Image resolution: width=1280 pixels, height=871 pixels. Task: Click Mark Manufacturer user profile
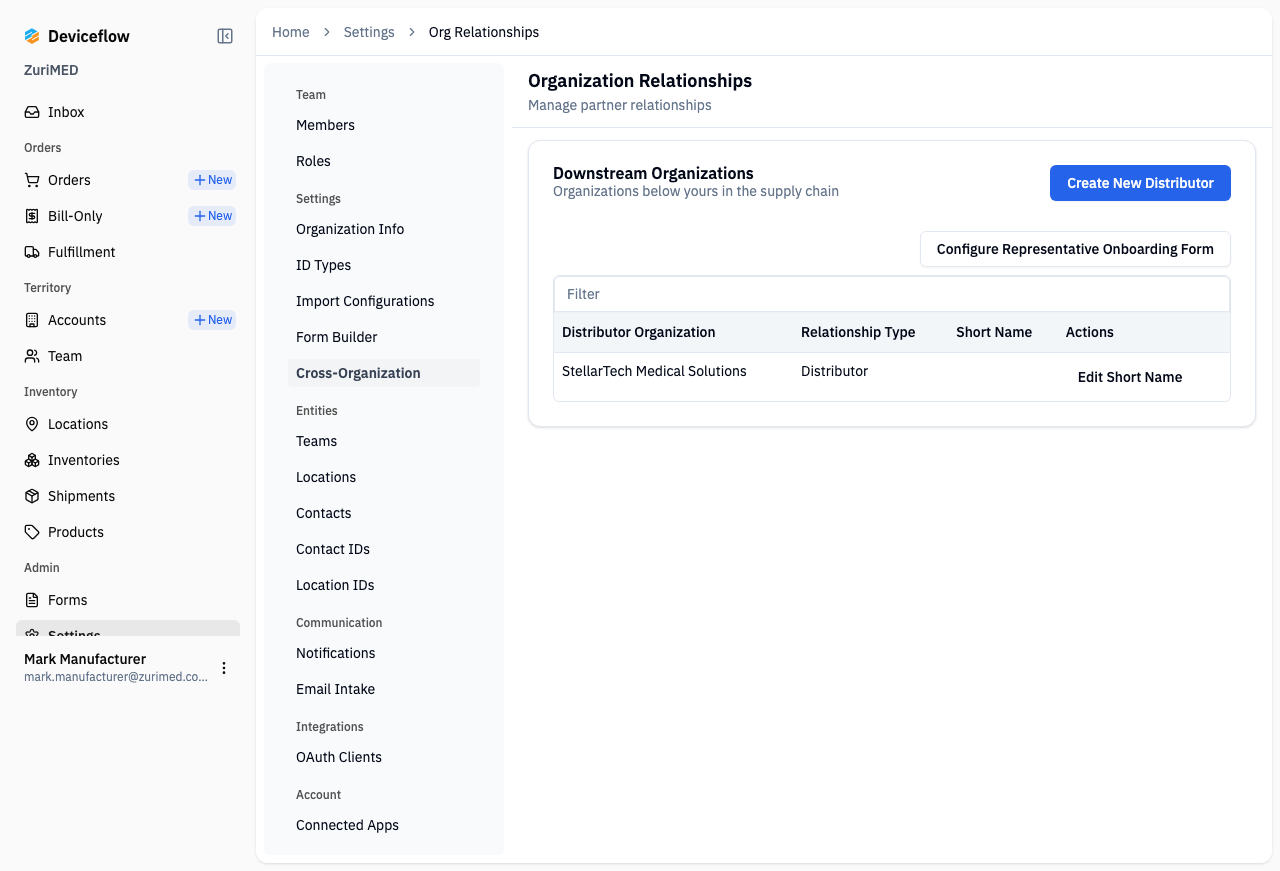click(116, 668)
